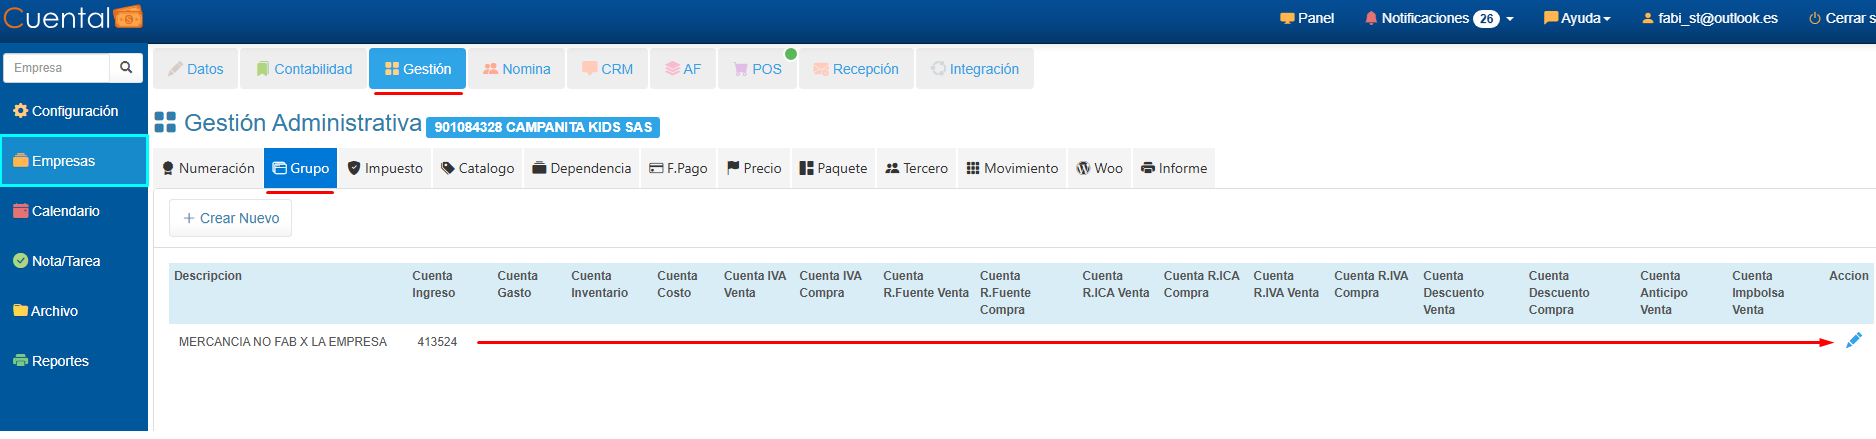Type in the Empresa search field
Viewport: 1876px width, 439px height.
[x=57, y=68]
